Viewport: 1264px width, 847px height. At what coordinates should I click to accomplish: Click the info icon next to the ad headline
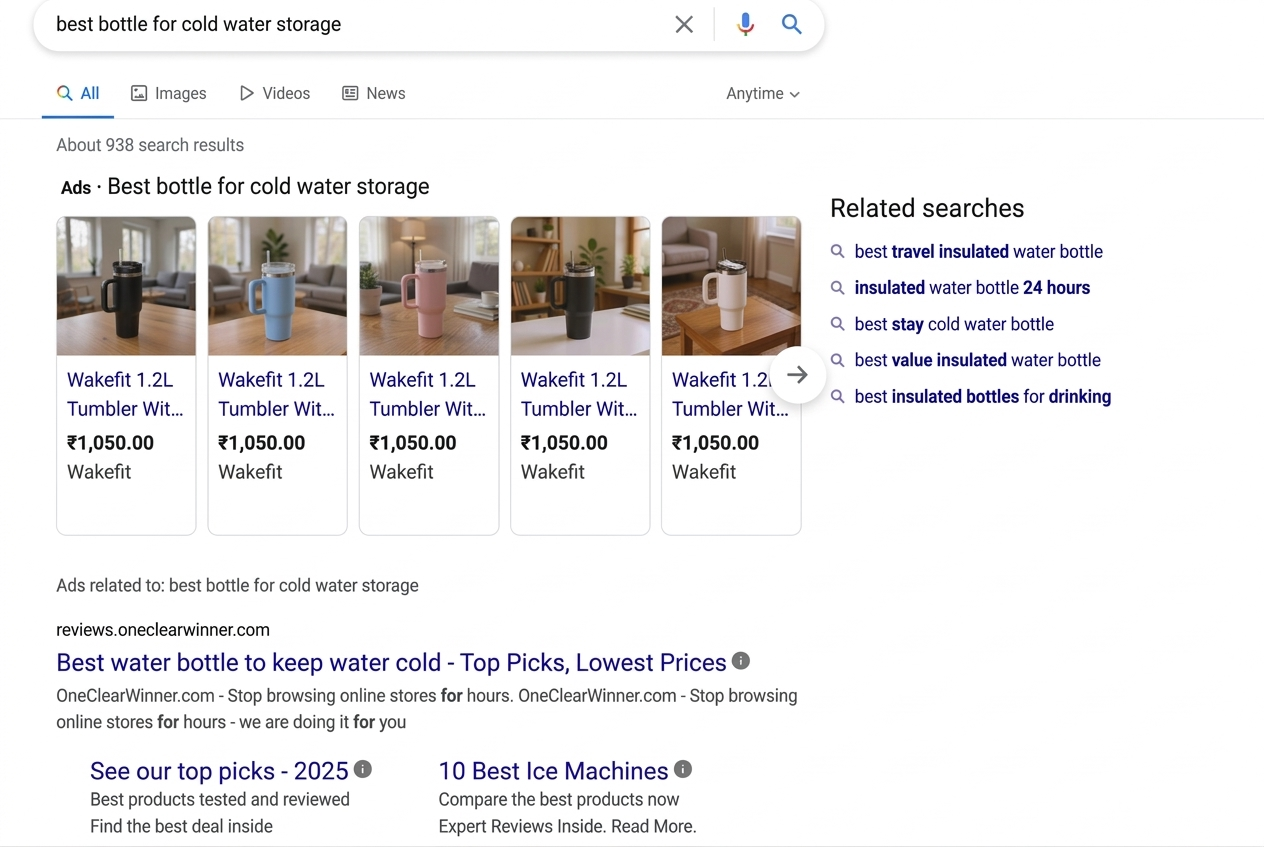tap(741, 660)
